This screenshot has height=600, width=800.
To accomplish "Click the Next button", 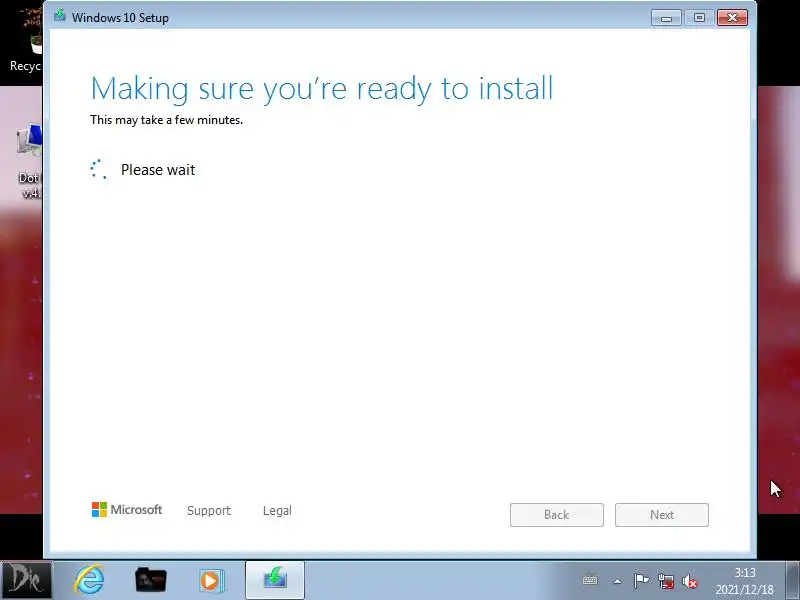I will point(662,515).
